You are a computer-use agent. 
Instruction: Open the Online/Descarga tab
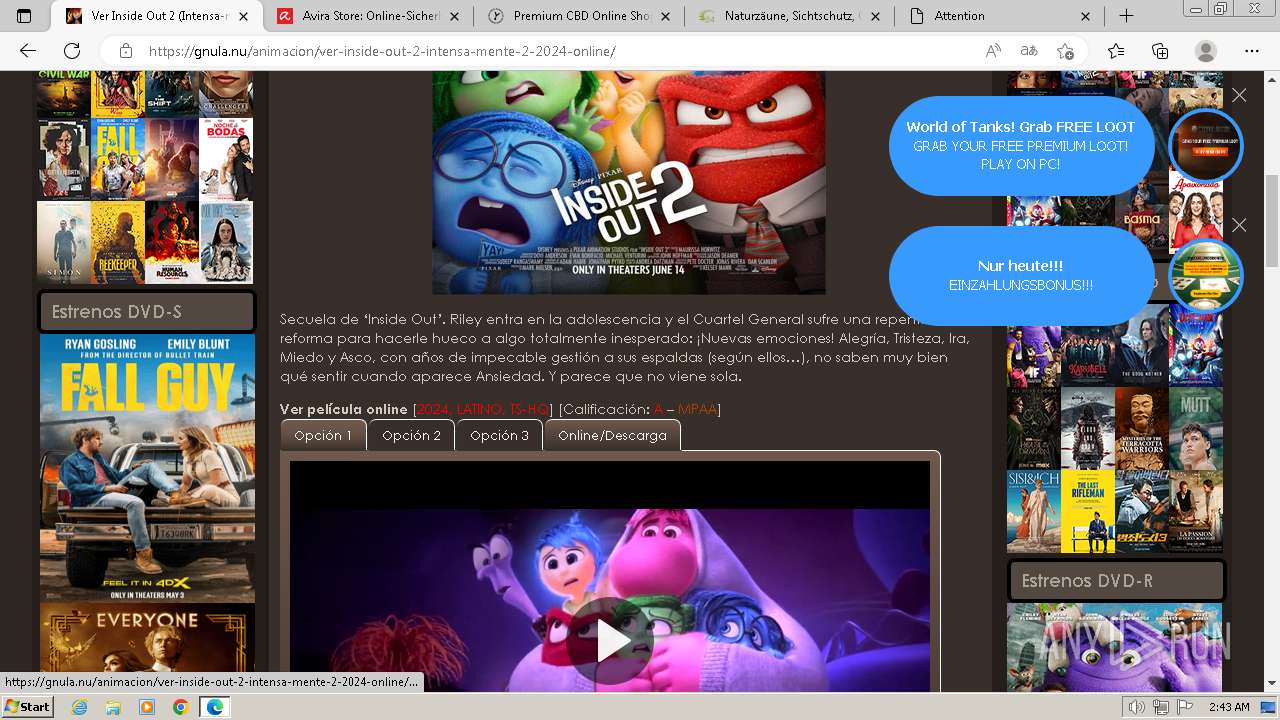click(x=612, y=435)
